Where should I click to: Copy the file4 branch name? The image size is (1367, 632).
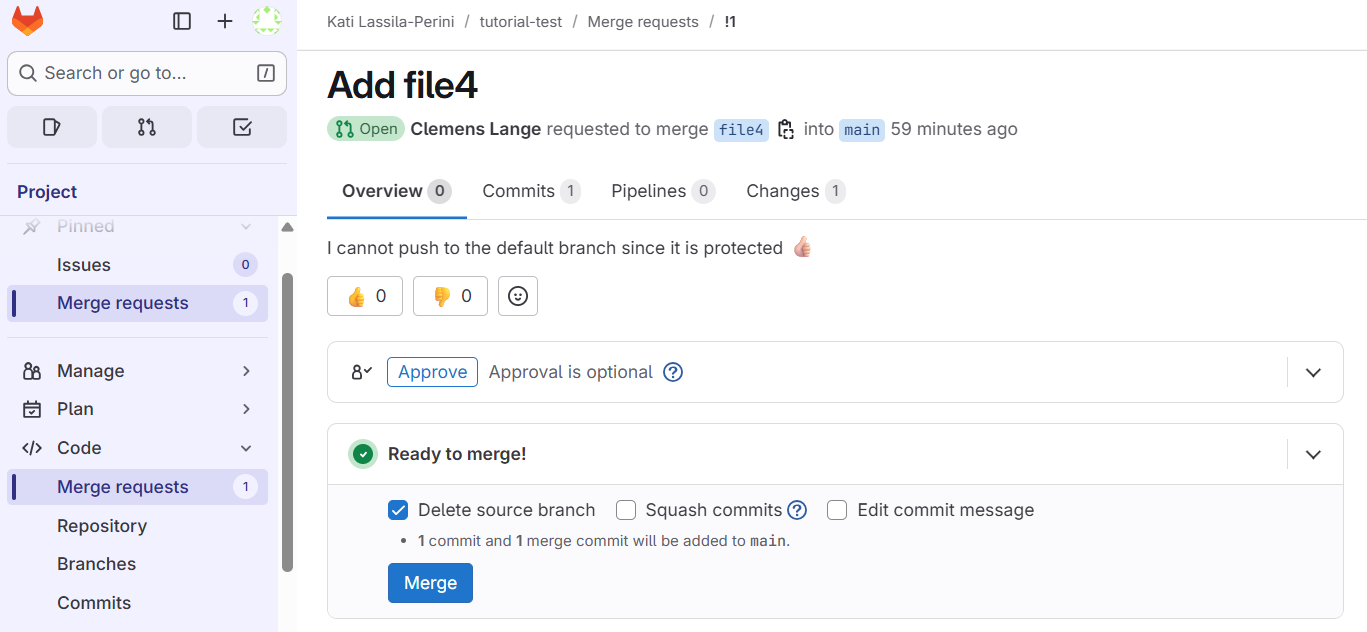coord(786,129)
